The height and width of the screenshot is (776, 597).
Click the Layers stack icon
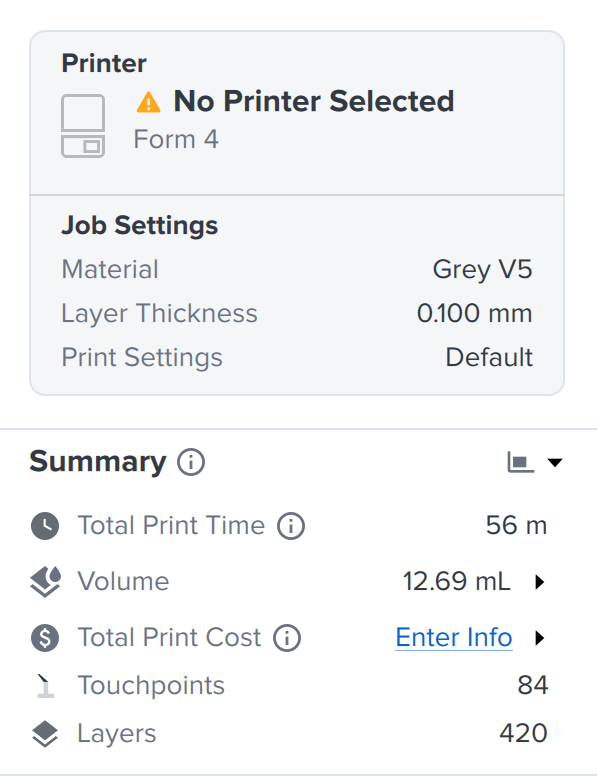pyautogui.click(x=45, y=734)
